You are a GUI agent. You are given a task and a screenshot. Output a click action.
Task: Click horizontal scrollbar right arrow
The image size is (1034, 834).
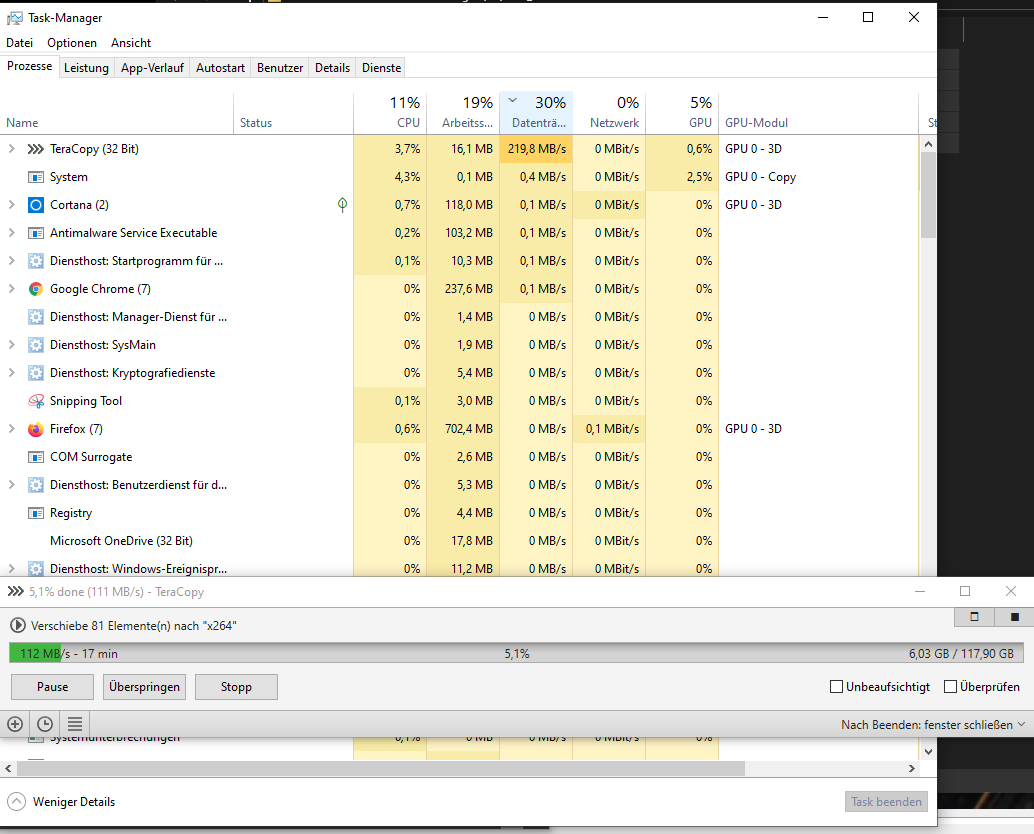pyautogui.click(x=912, y=769)
